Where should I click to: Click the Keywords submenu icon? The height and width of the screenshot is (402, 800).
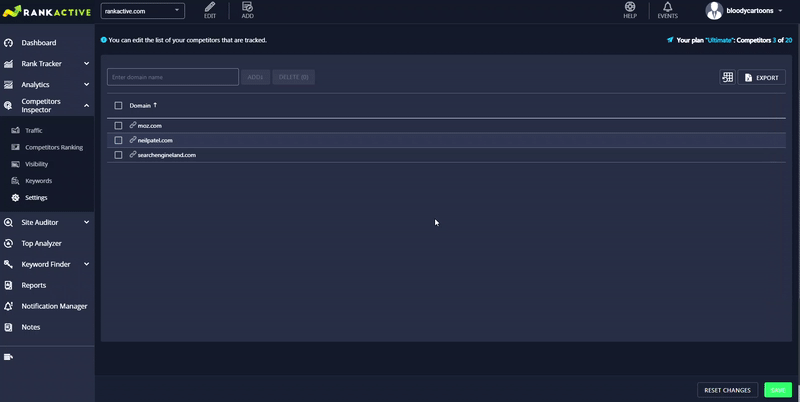(x=15, y=181)
